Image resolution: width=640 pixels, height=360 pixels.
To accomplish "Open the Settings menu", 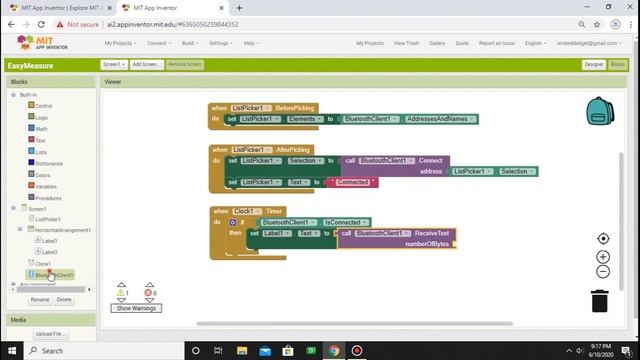I will 221,43.
